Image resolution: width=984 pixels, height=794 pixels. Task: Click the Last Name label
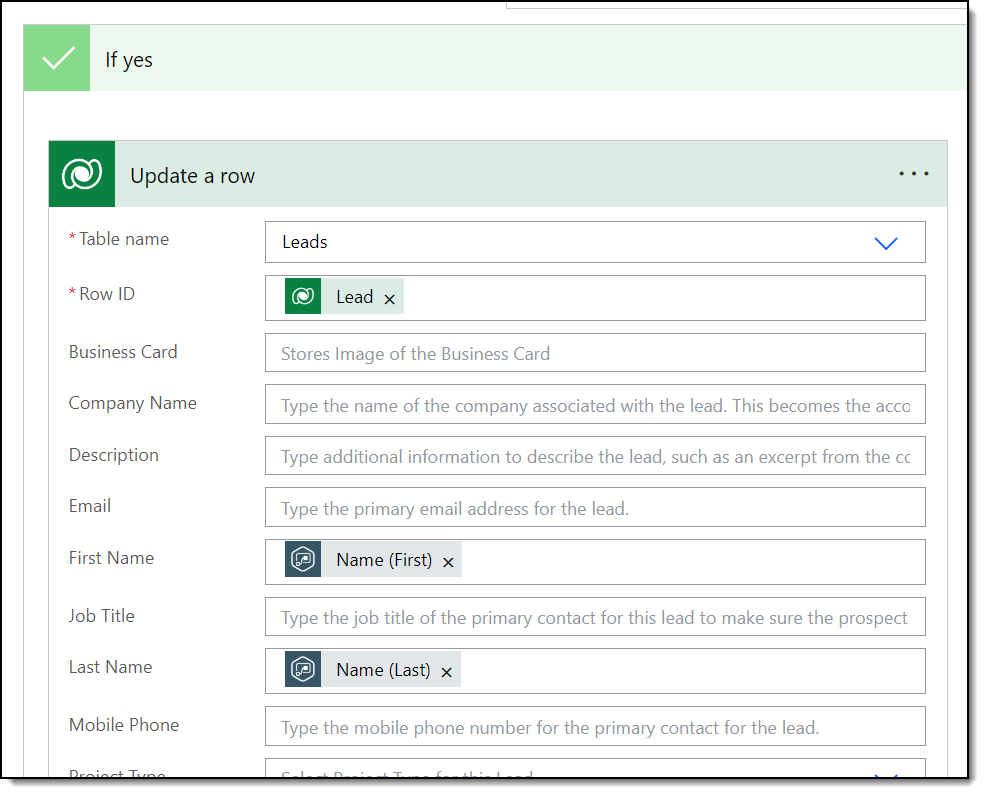[x=110, y=667]
